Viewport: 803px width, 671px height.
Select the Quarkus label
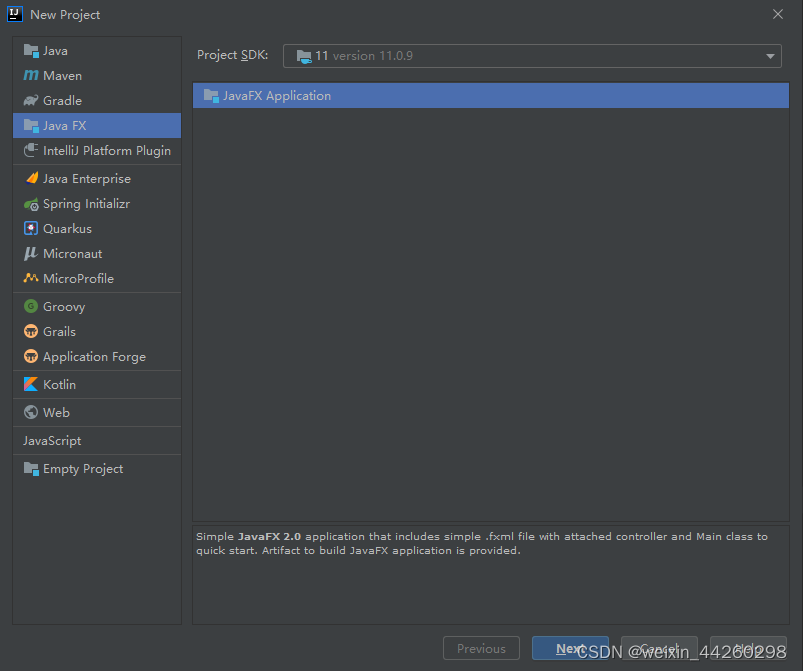tap(68, 229)
